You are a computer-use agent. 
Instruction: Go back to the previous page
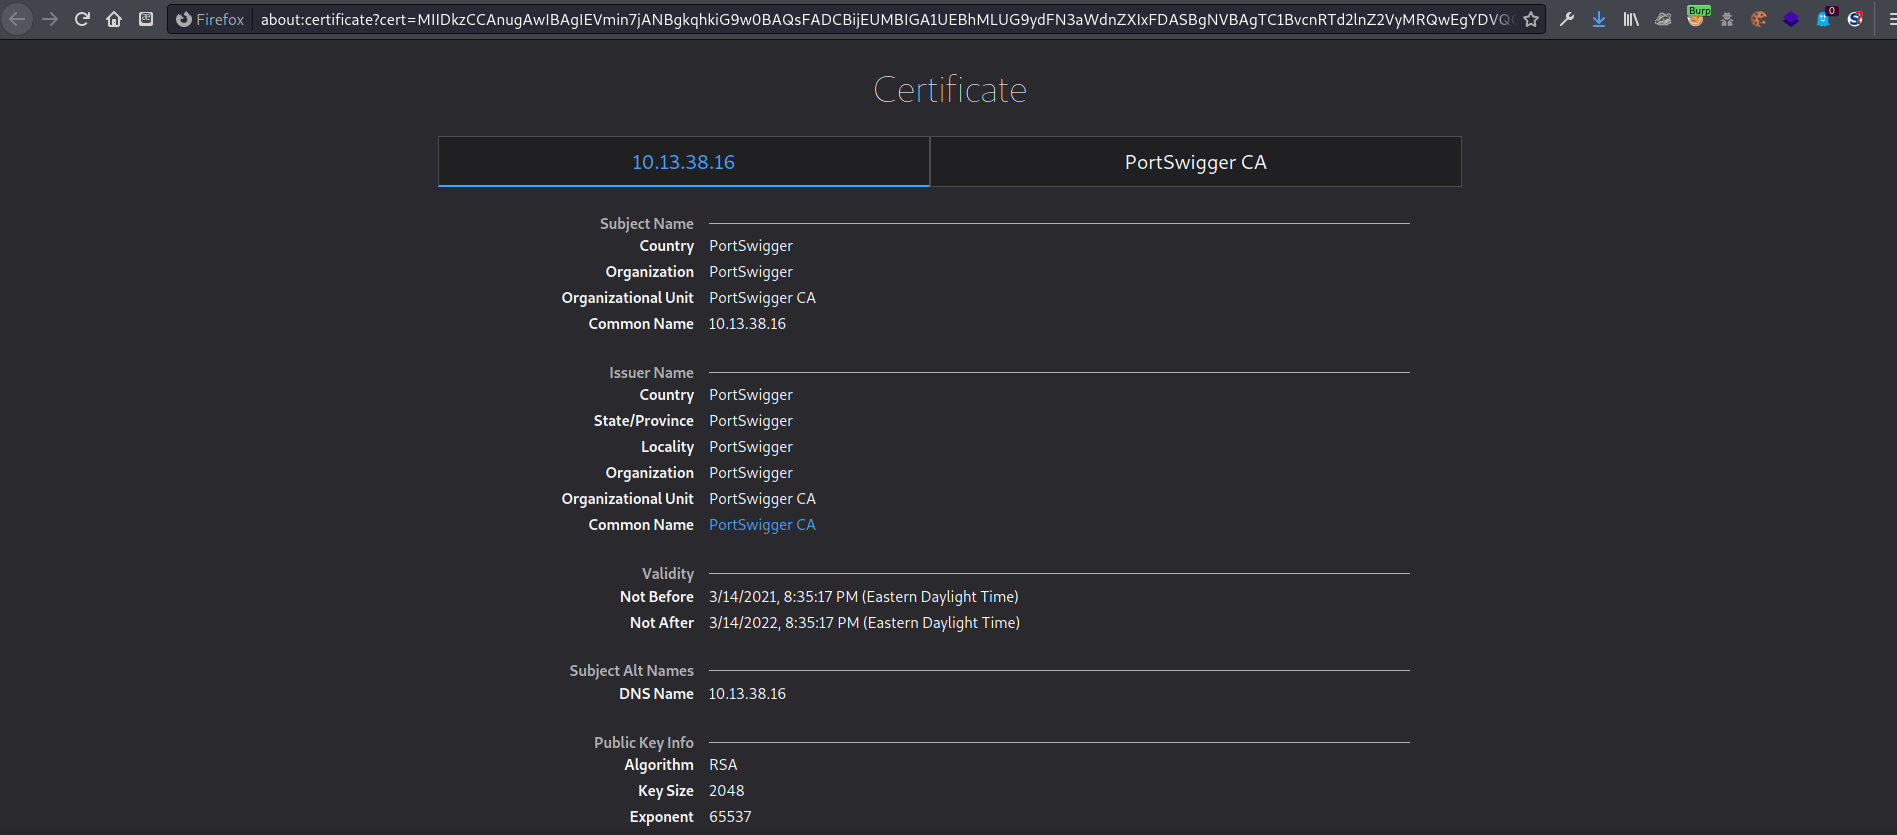tap(17, 19)
